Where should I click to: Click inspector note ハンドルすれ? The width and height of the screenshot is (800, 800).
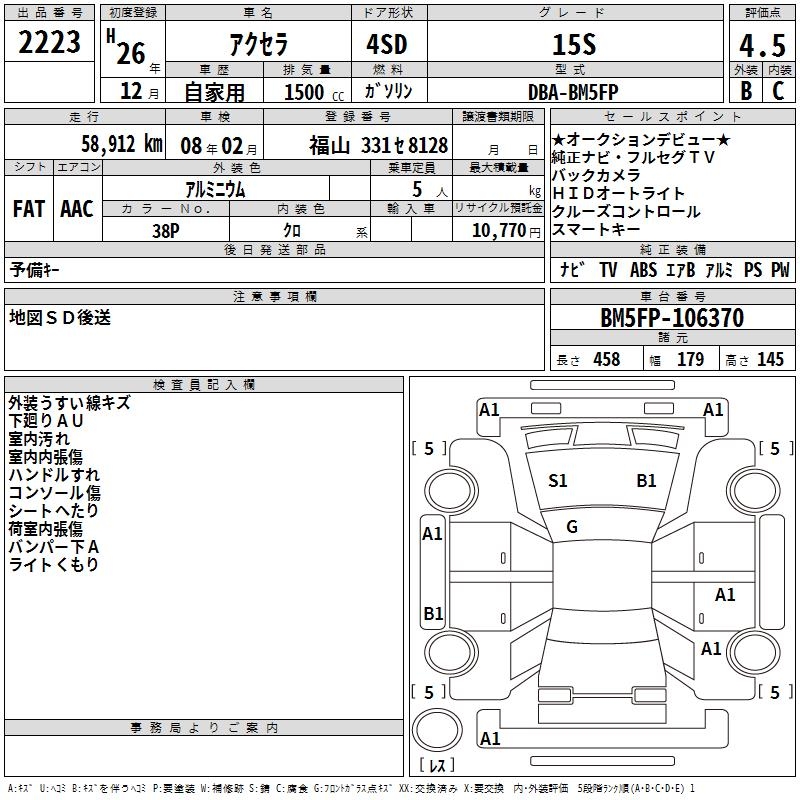click(54, 474)
